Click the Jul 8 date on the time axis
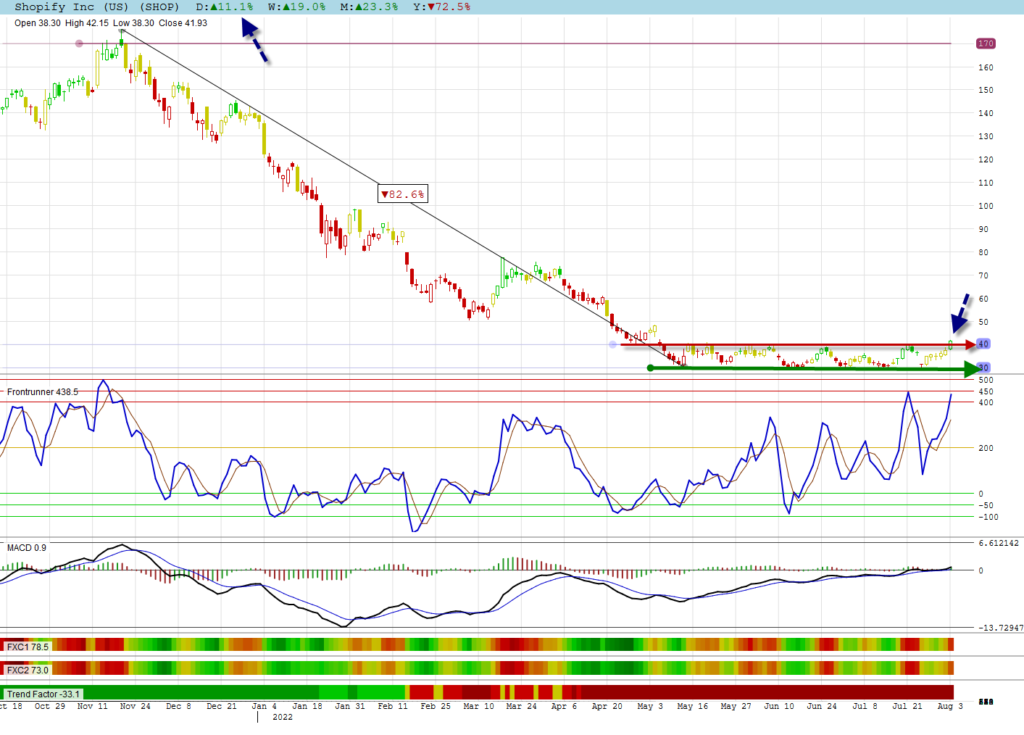 pos(865,706)
